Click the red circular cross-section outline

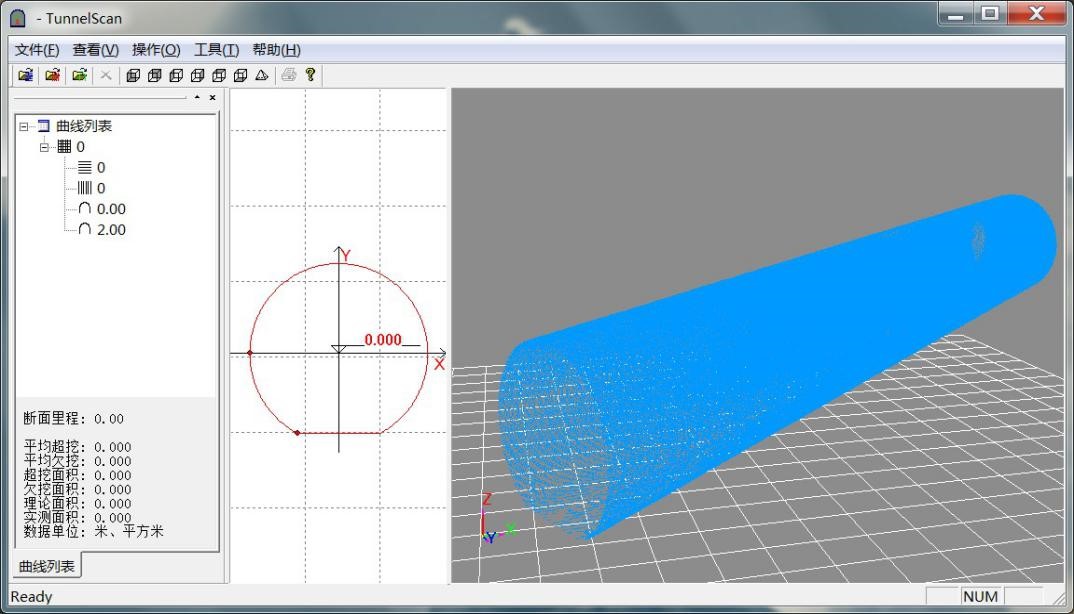(338, 348)
